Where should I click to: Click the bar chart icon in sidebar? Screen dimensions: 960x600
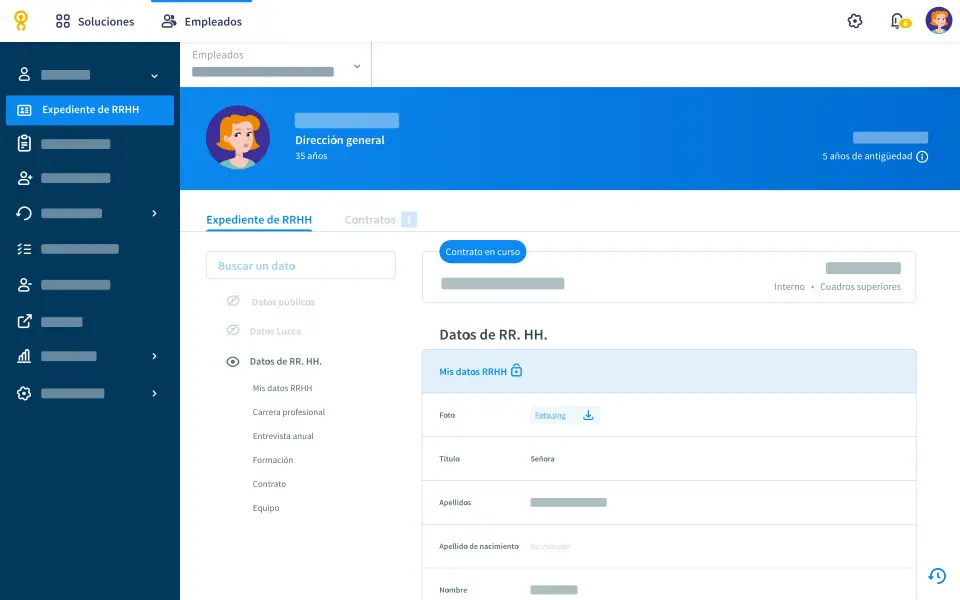tap(24, 356)
